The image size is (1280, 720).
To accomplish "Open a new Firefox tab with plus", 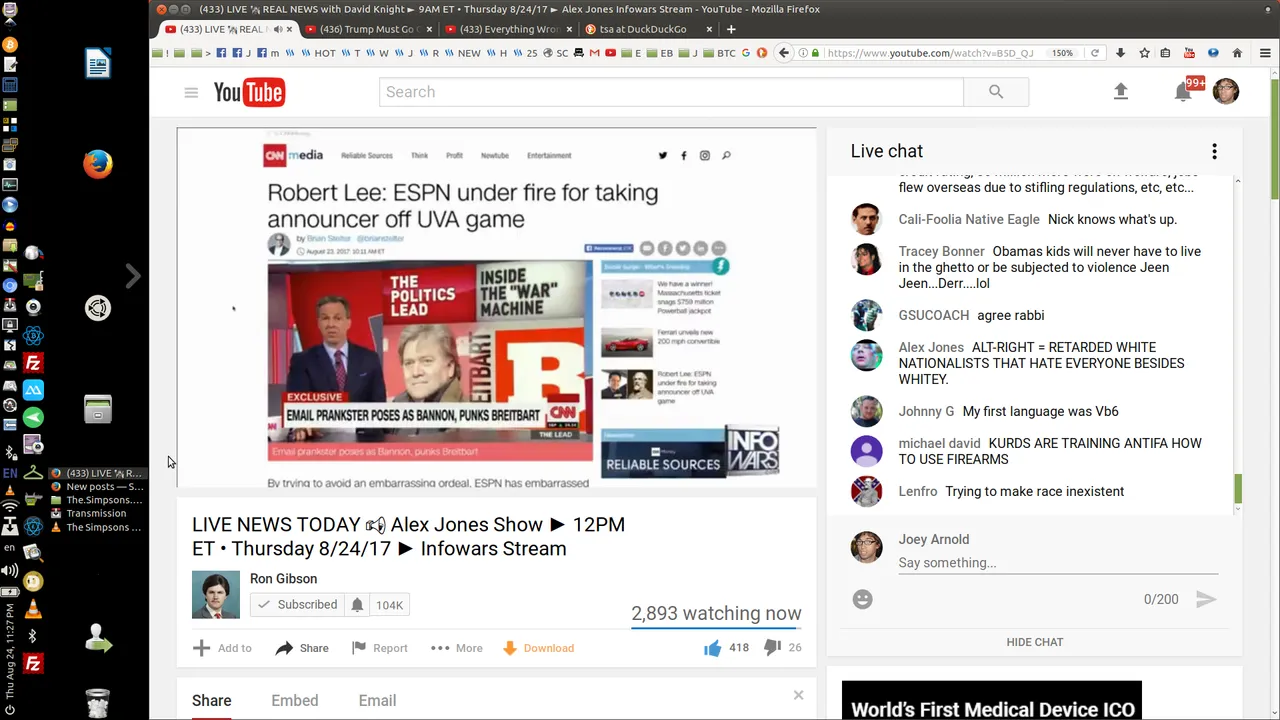I will [x=731, y=29].
